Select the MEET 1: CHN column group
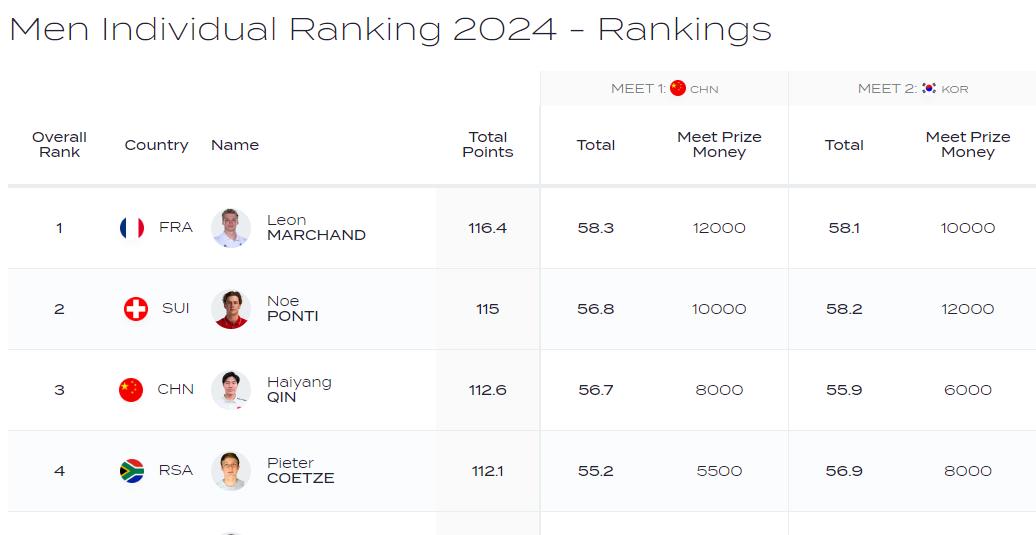 [664, 89]
